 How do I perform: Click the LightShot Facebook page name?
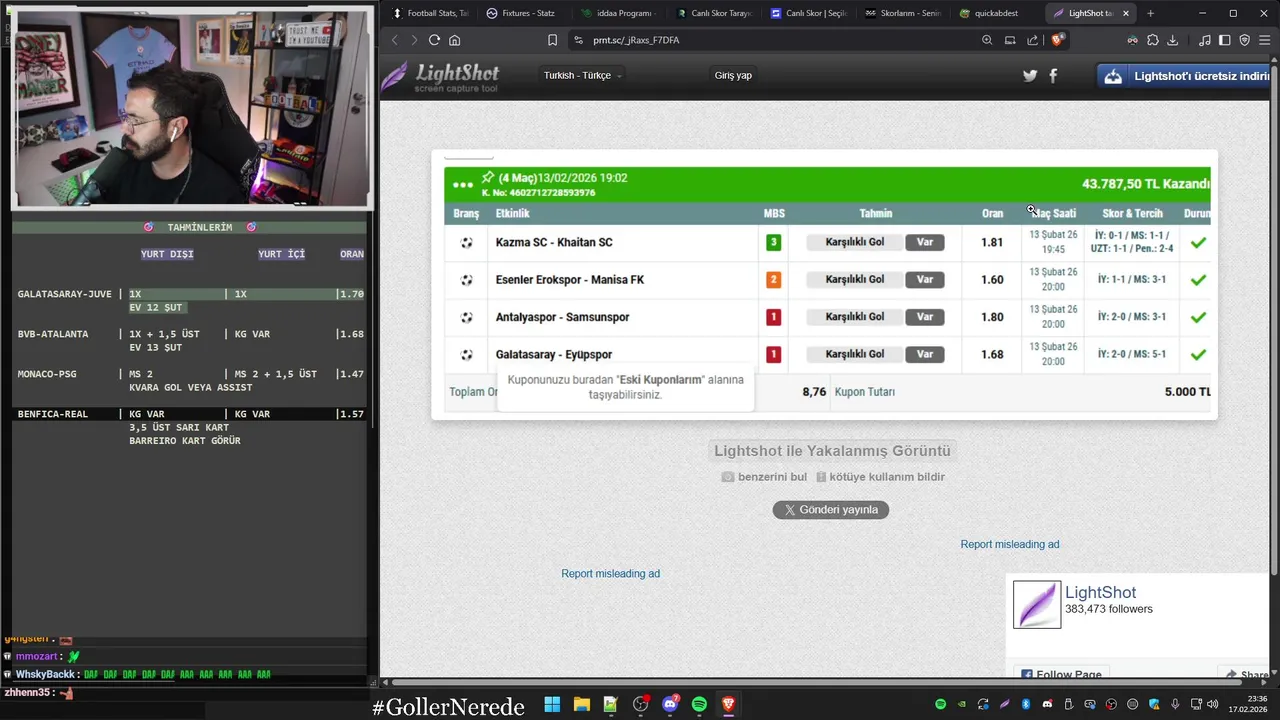tap(1100, 592)
